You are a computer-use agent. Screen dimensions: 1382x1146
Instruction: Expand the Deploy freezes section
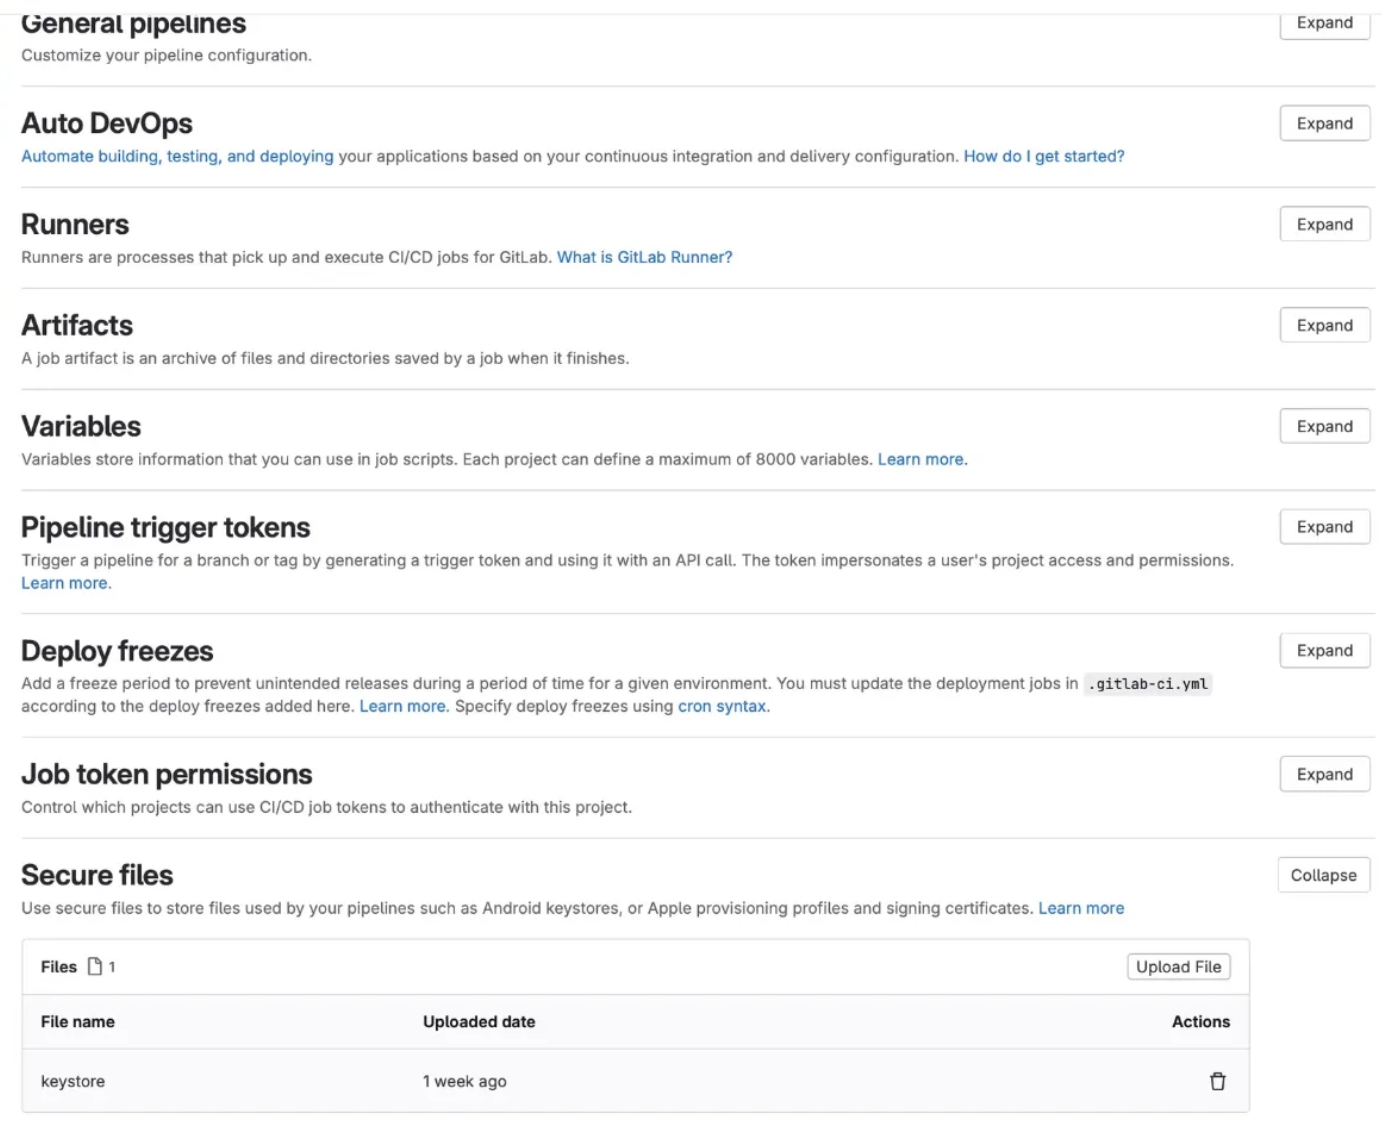[x=1324, y=650]
